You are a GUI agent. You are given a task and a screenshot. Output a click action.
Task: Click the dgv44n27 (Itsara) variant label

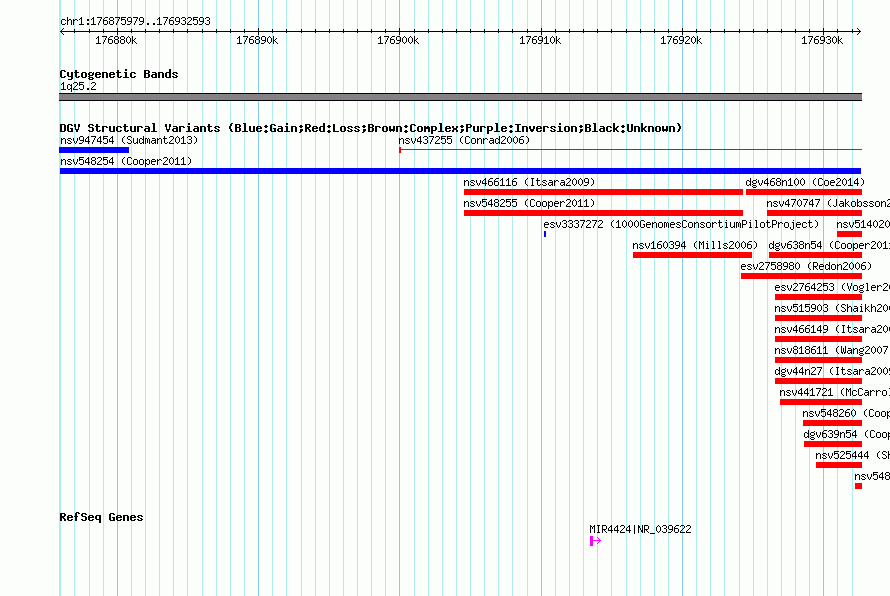(x=832, y=371)
